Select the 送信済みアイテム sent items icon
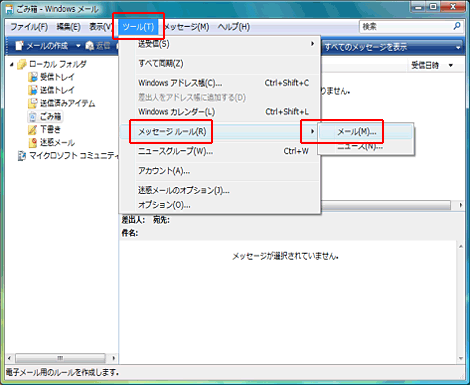This screenshot has width=470, height=385. pyautogui.click(x=33, y=103)
